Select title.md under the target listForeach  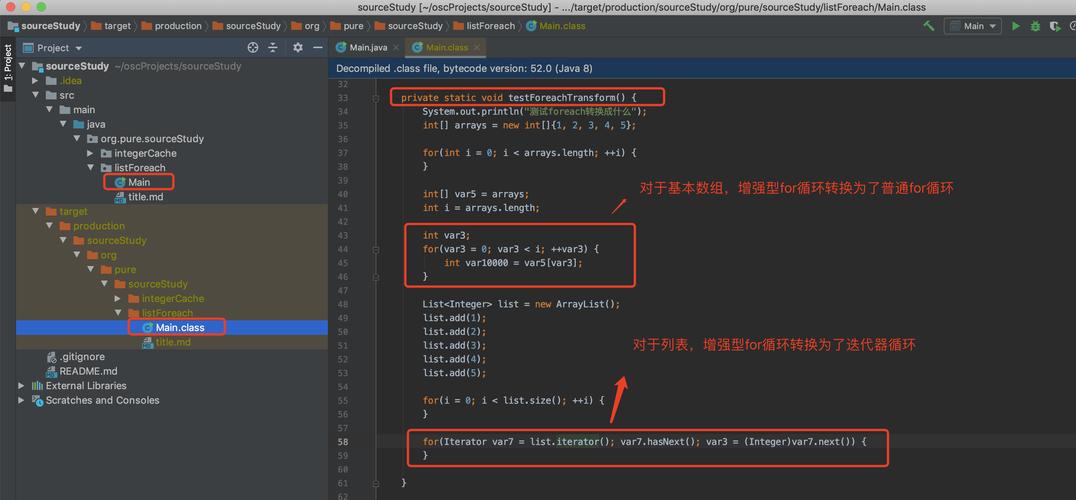(173, 342)
